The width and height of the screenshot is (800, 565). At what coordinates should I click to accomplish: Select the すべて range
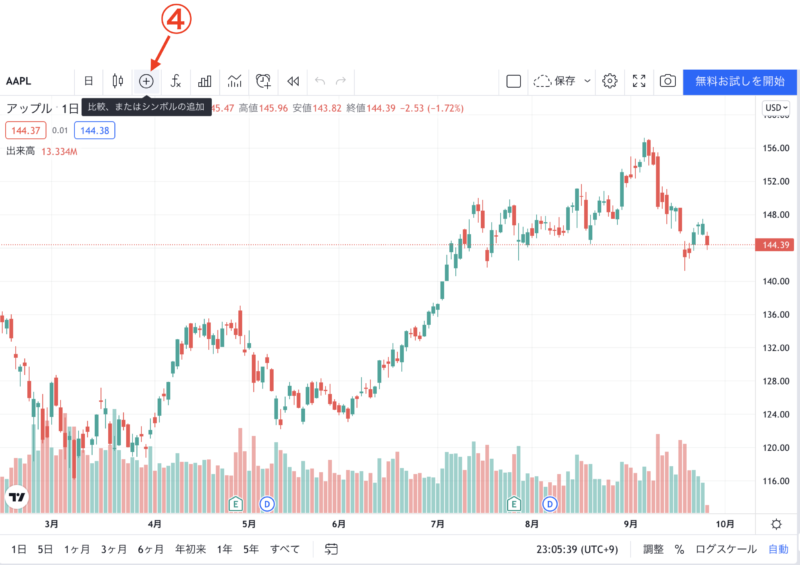pos(285,550)
